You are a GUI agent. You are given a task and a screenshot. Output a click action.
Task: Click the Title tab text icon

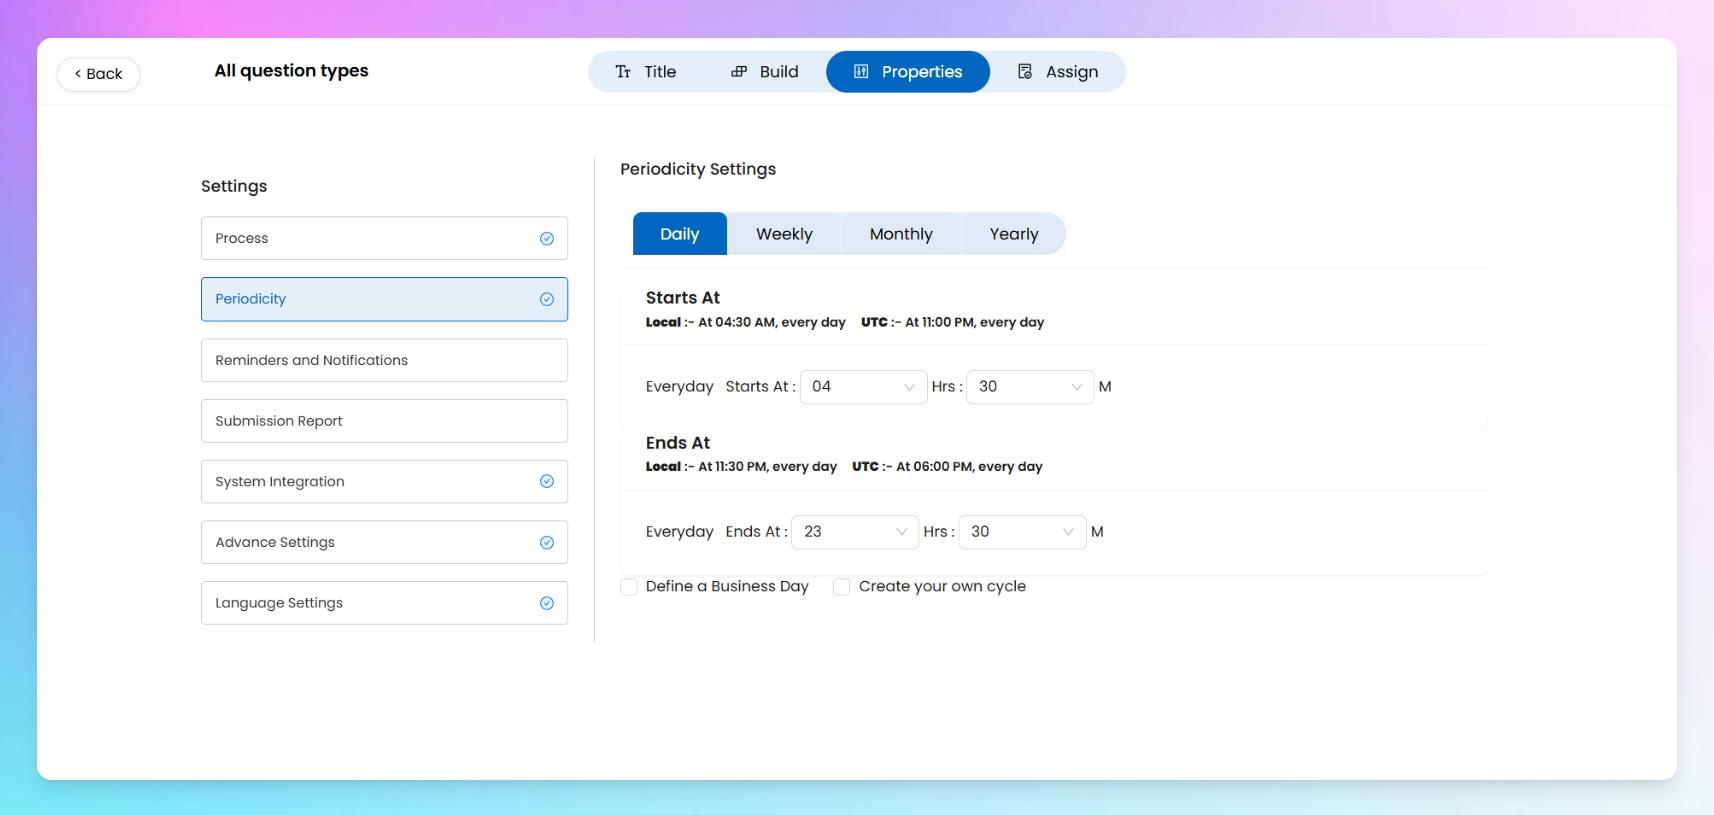(x=623, y=72)
